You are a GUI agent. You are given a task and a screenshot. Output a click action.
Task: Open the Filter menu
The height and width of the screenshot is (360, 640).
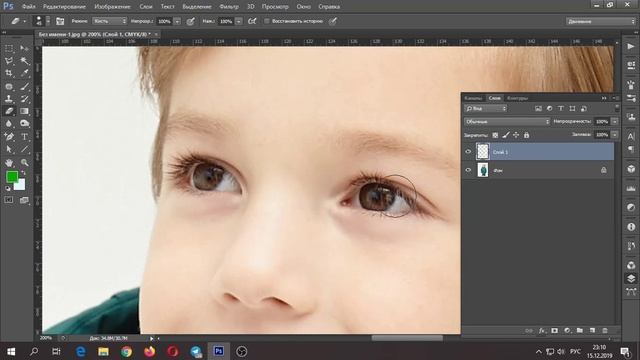pyautogui.click(x=229, y=7)
